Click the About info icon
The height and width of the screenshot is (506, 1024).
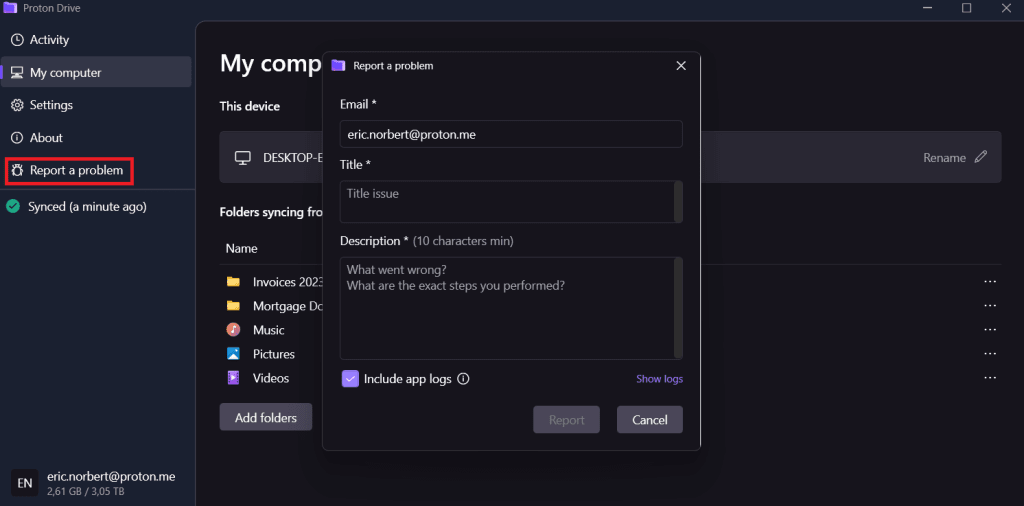click(x=18, y=138)
